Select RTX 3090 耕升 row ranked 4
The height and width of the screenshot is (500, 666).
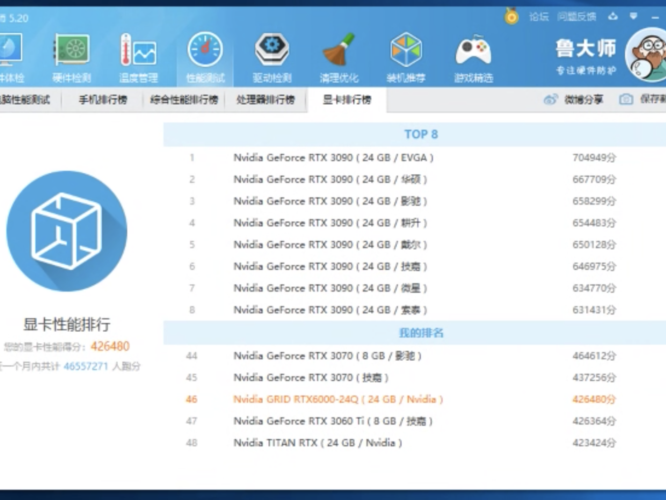pos(415,223)
